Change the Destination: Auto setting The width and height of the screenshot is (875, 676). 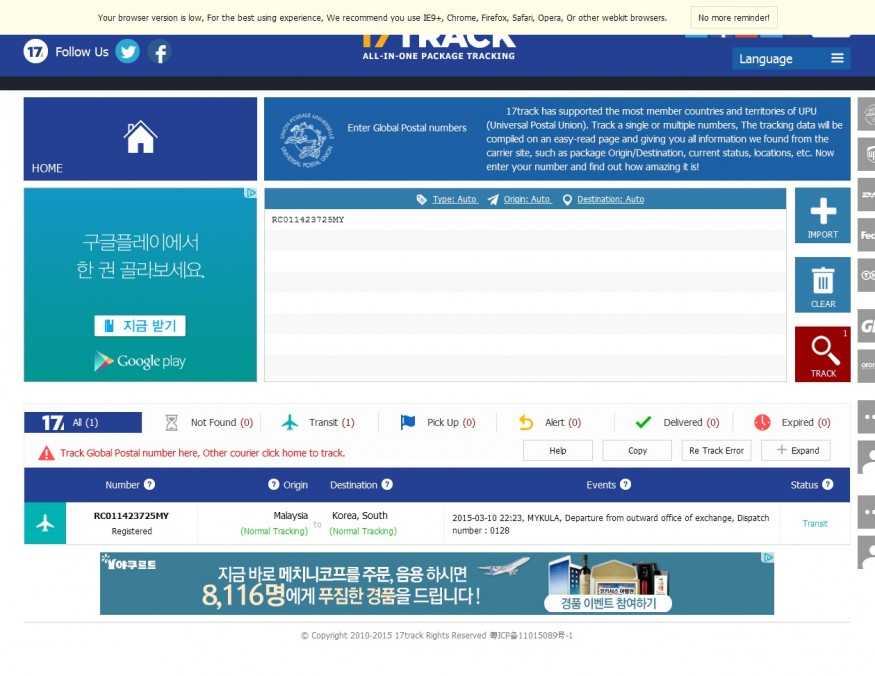610,200
